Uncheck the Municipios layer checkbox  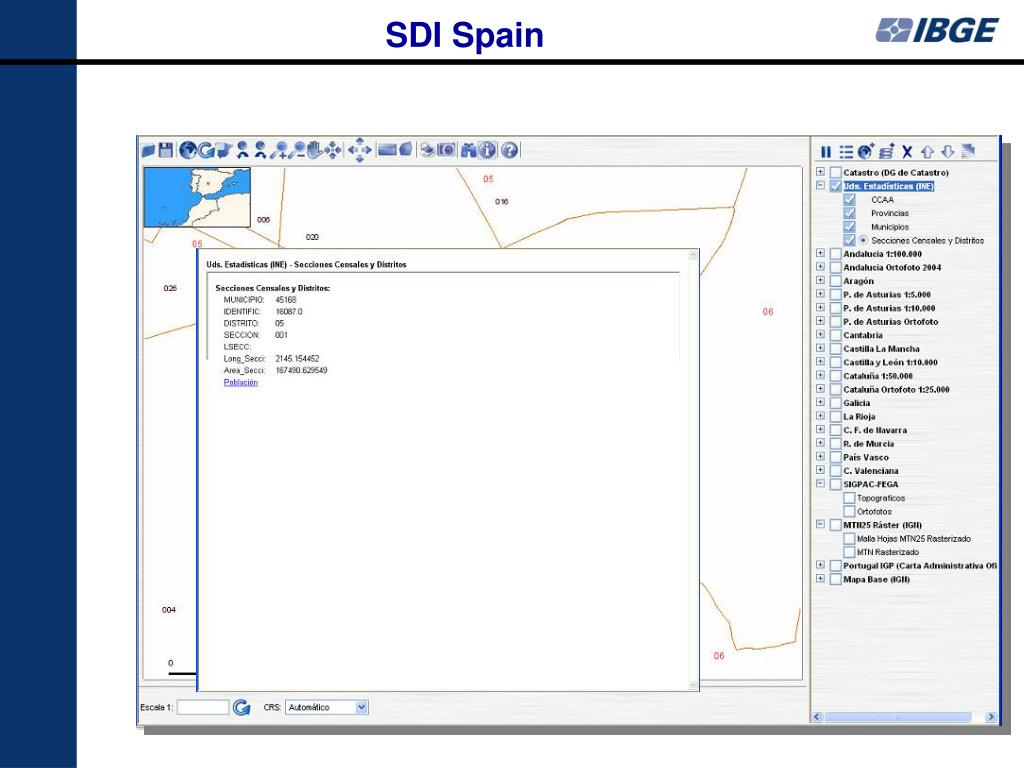849,227
